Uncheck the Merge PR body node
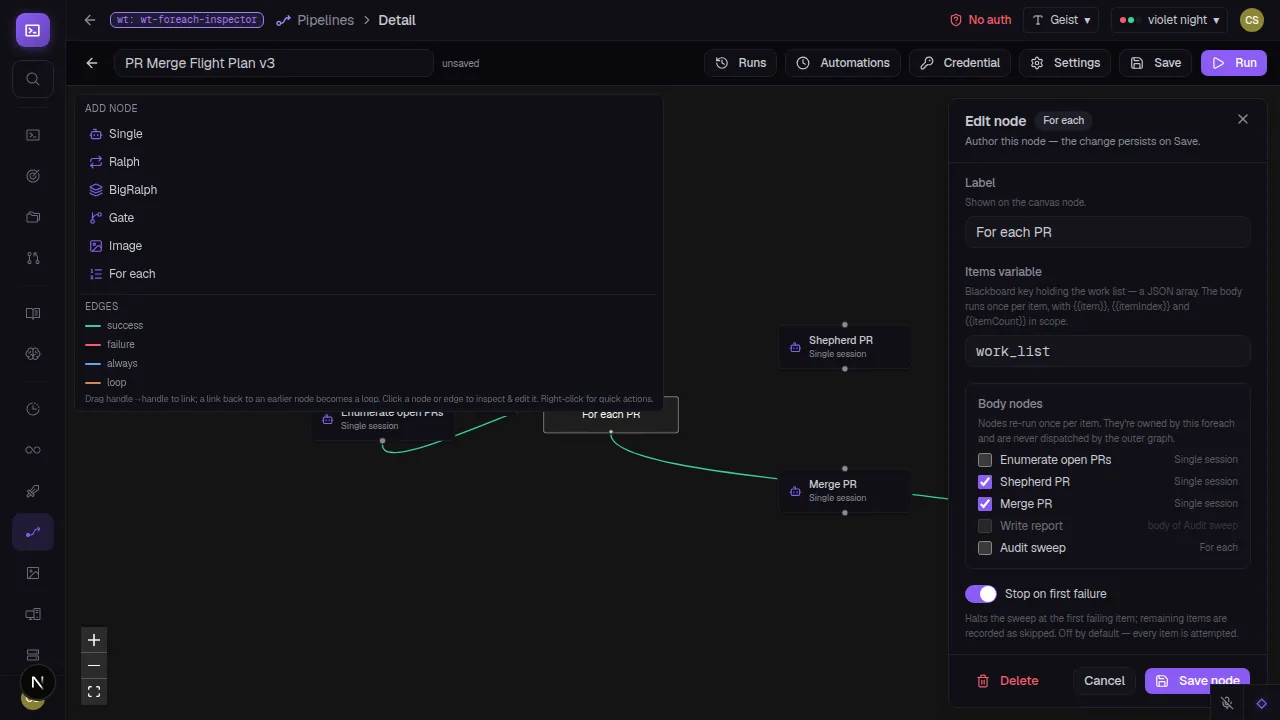 coord(985,504)
